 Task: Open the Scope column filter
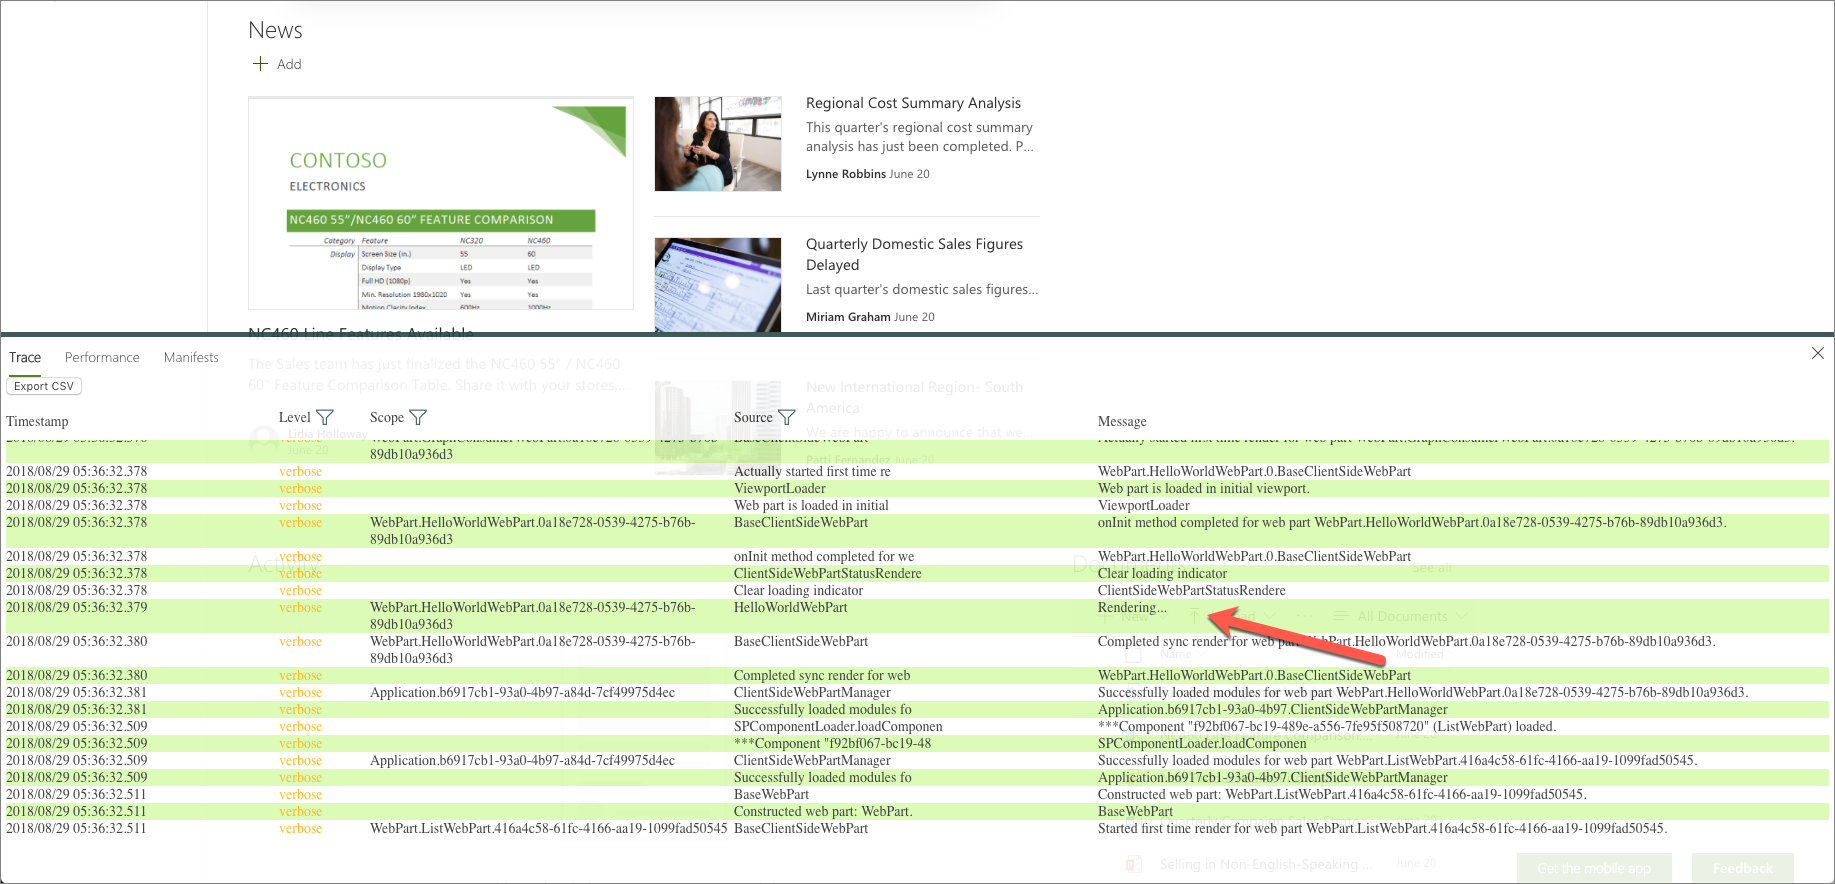(x=418, y=417)
